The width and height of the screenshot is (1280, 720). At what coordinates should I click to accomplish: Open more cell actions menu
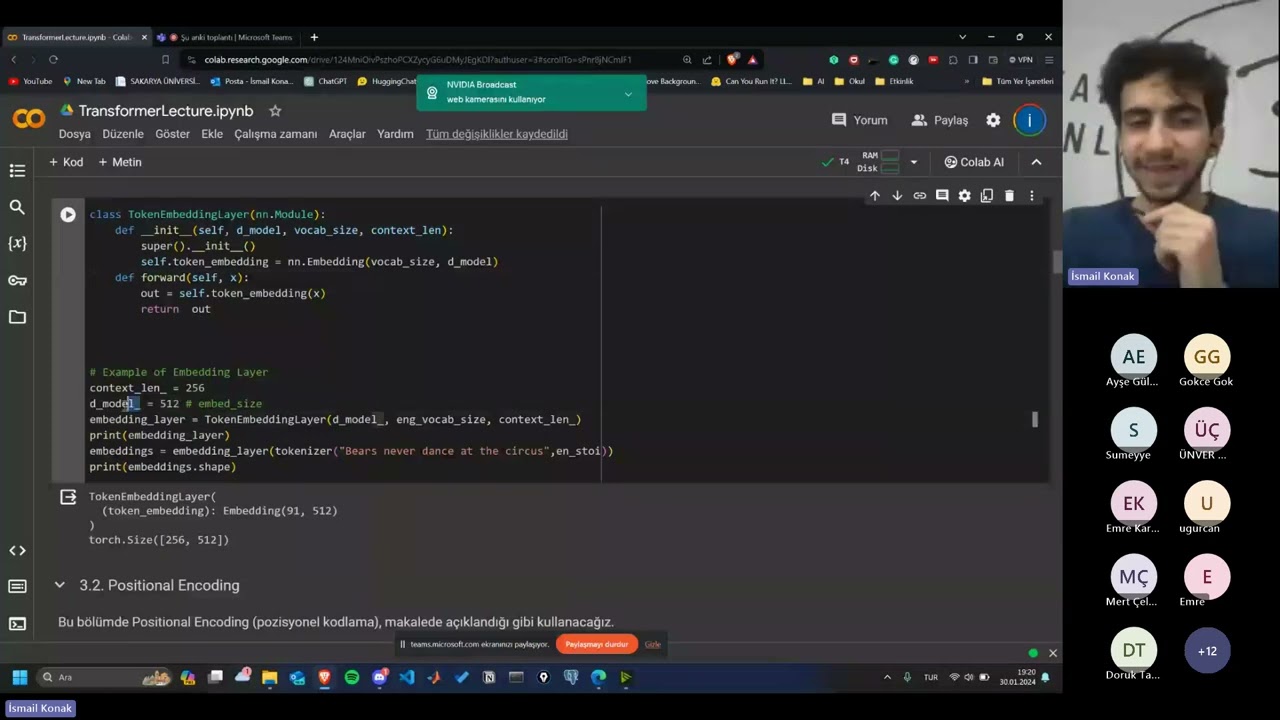tap(1032, 196)
